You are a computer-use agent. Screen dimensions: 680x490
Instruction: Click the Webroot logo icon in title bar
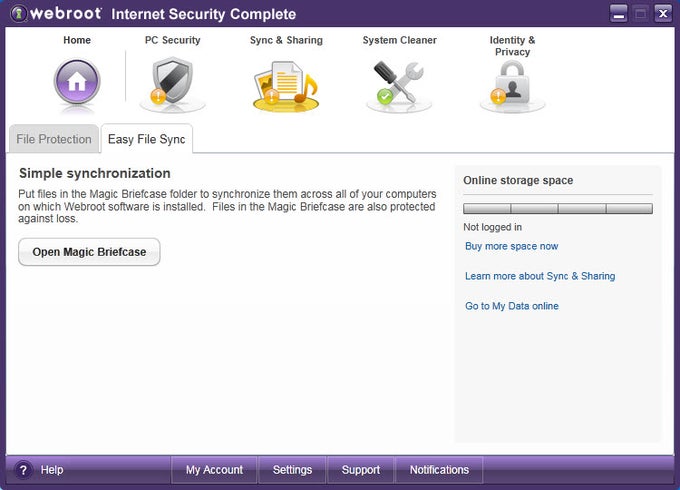[x=19, y=13]
